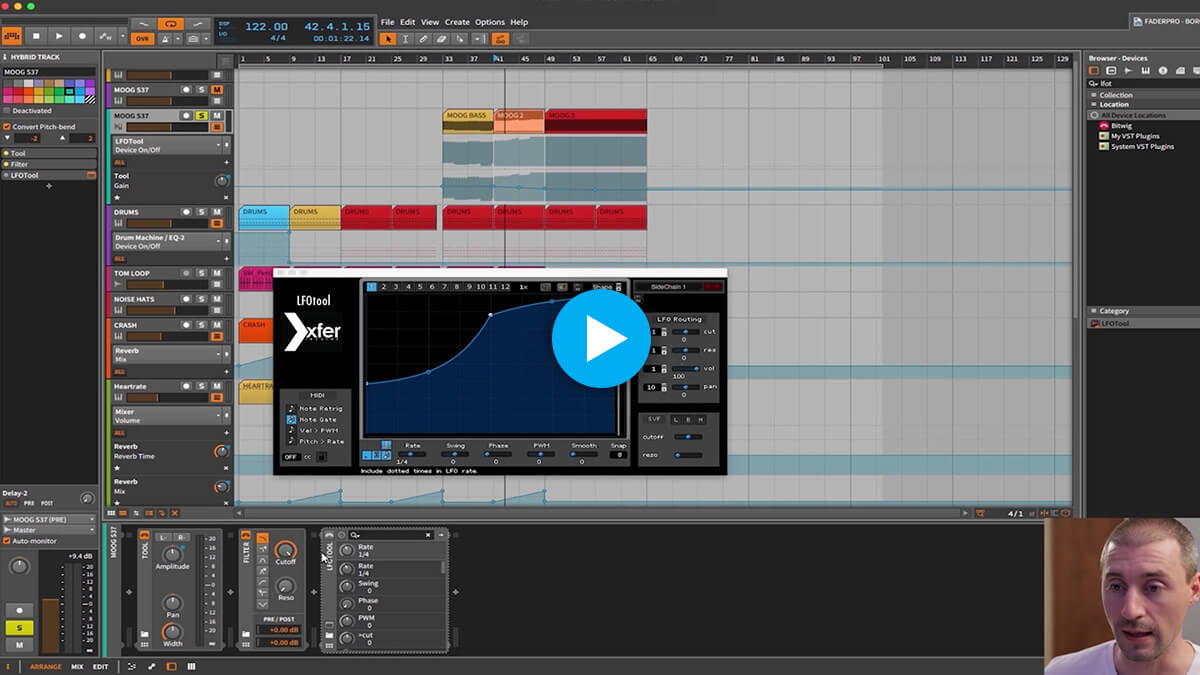Switch to the EDIT view

(x=100, y=666)
